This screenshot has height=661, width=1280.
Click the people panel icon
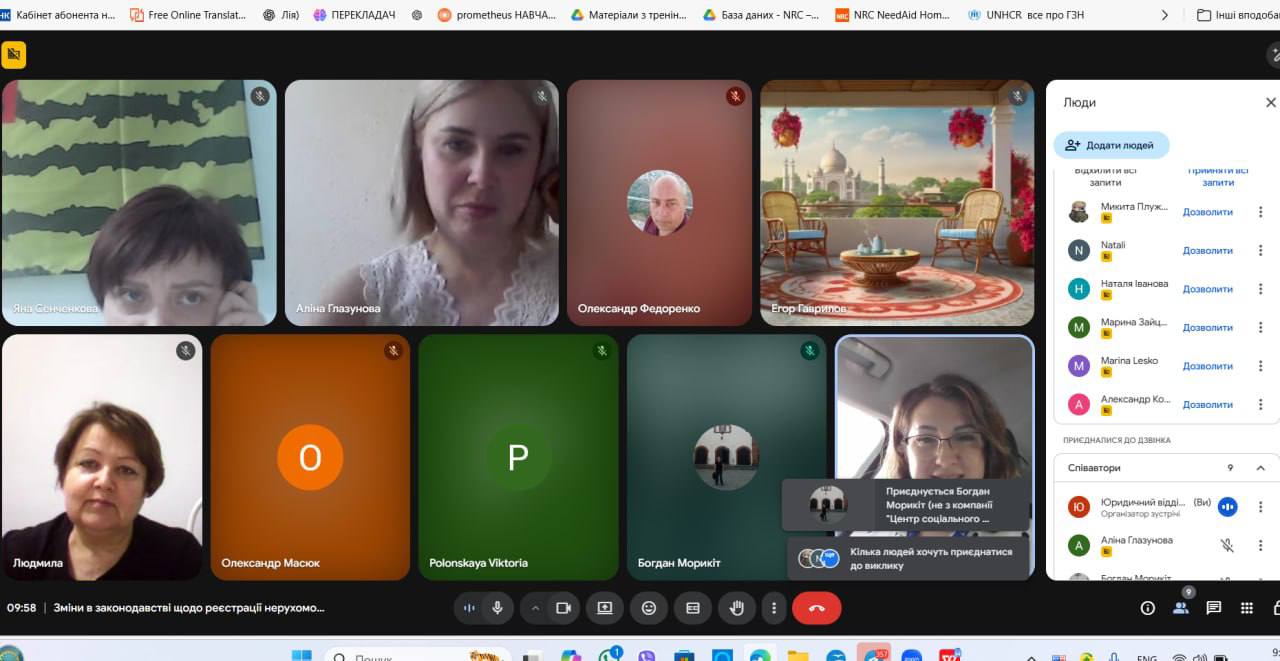pos(1181,608)
